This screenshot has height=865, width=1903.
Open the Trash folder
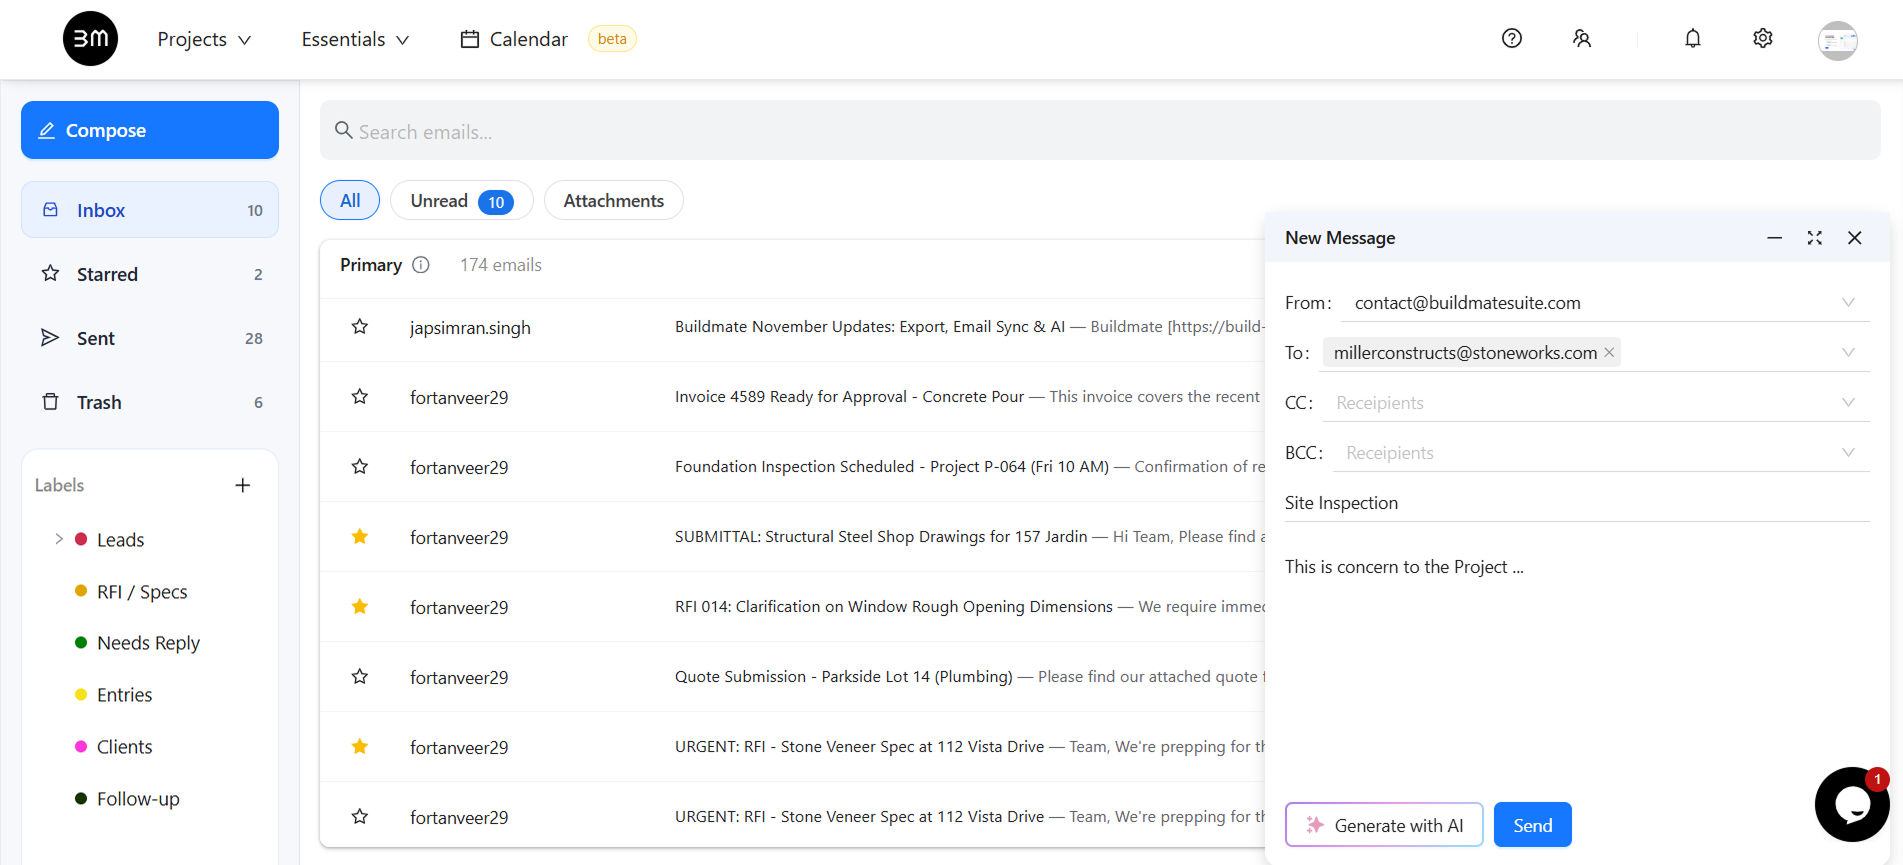(150, 402)
